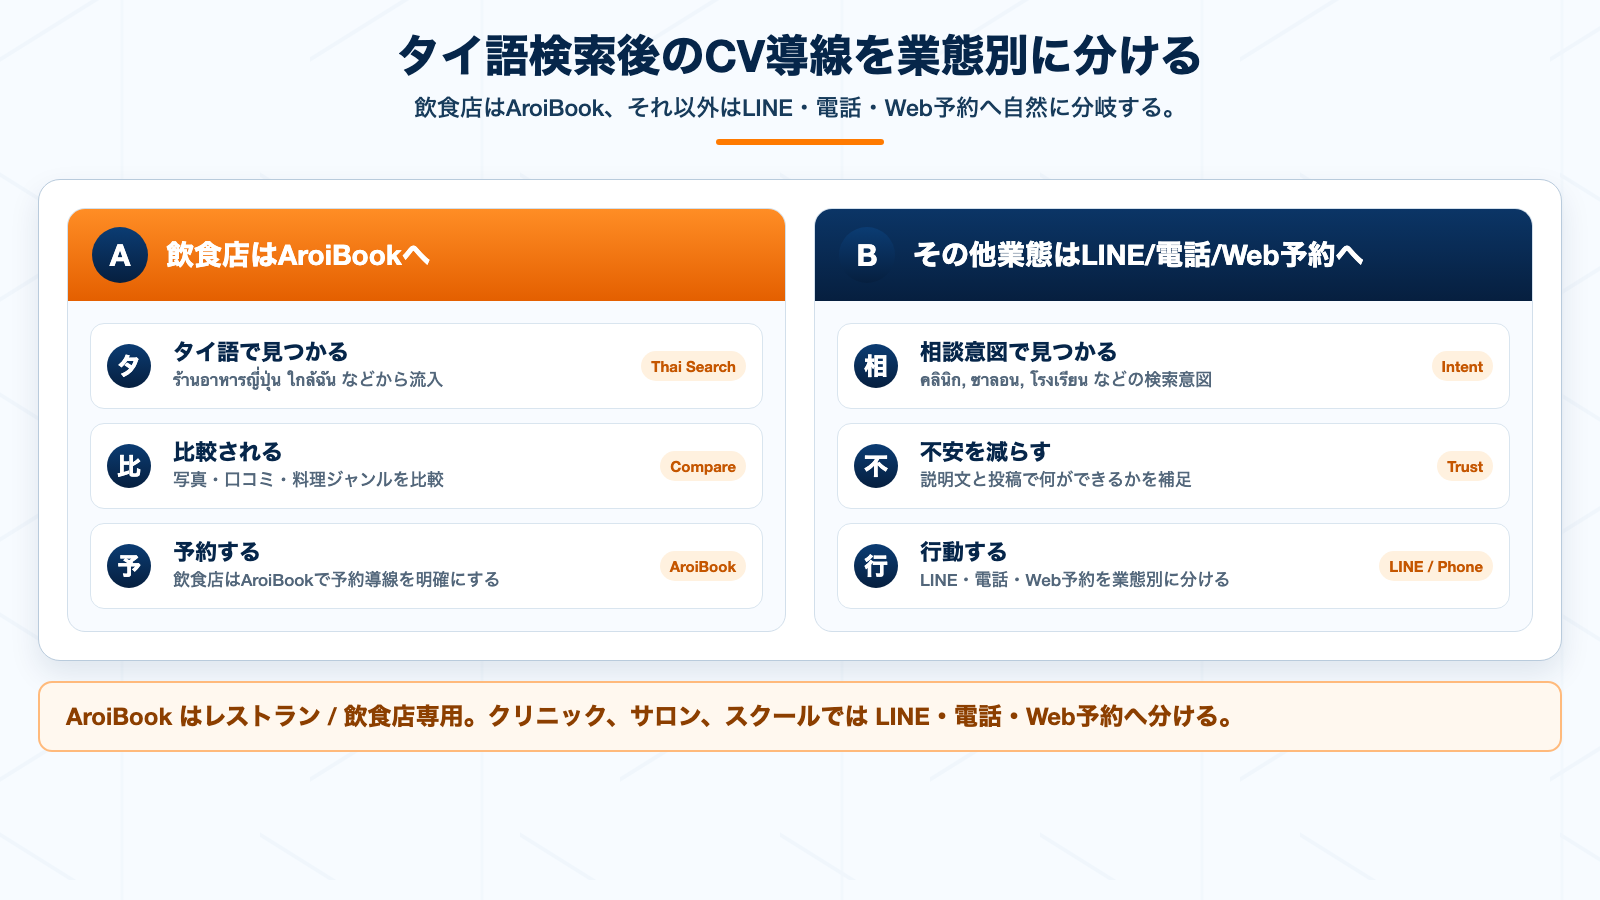Click the LINE / Phone tag
1600x900 pixels.
pos(1436,566)
